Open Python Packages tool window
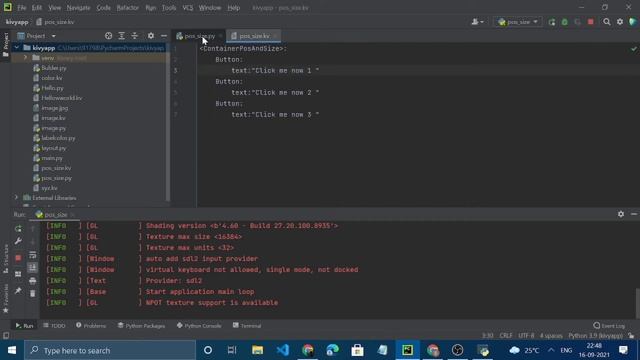 141,326
